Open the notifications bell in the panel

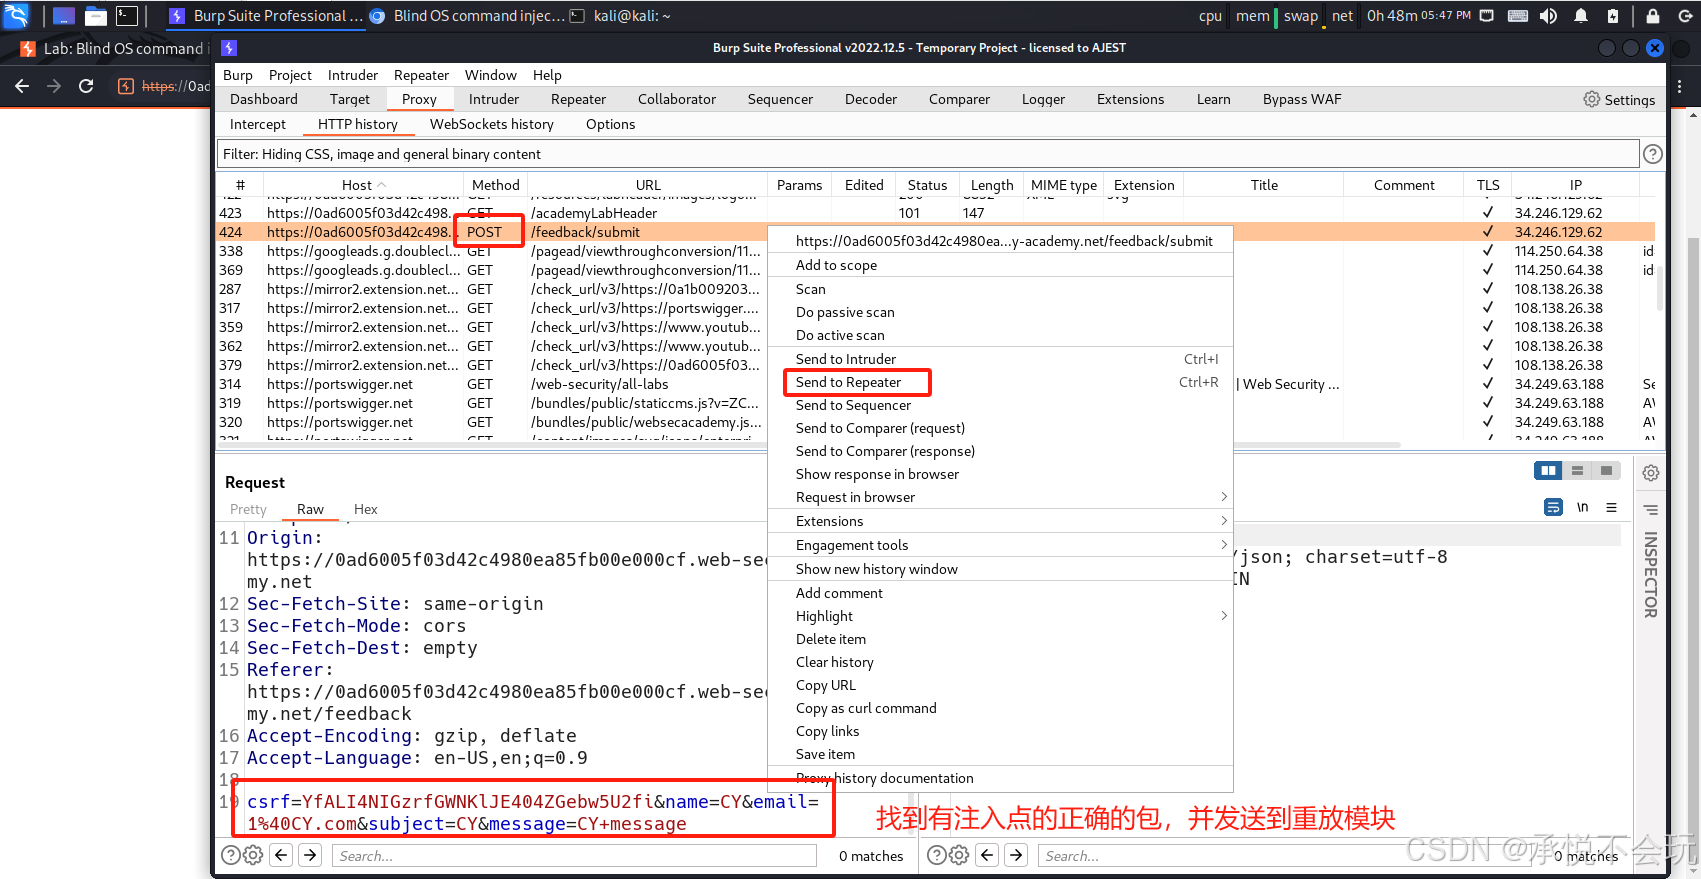1581,16
